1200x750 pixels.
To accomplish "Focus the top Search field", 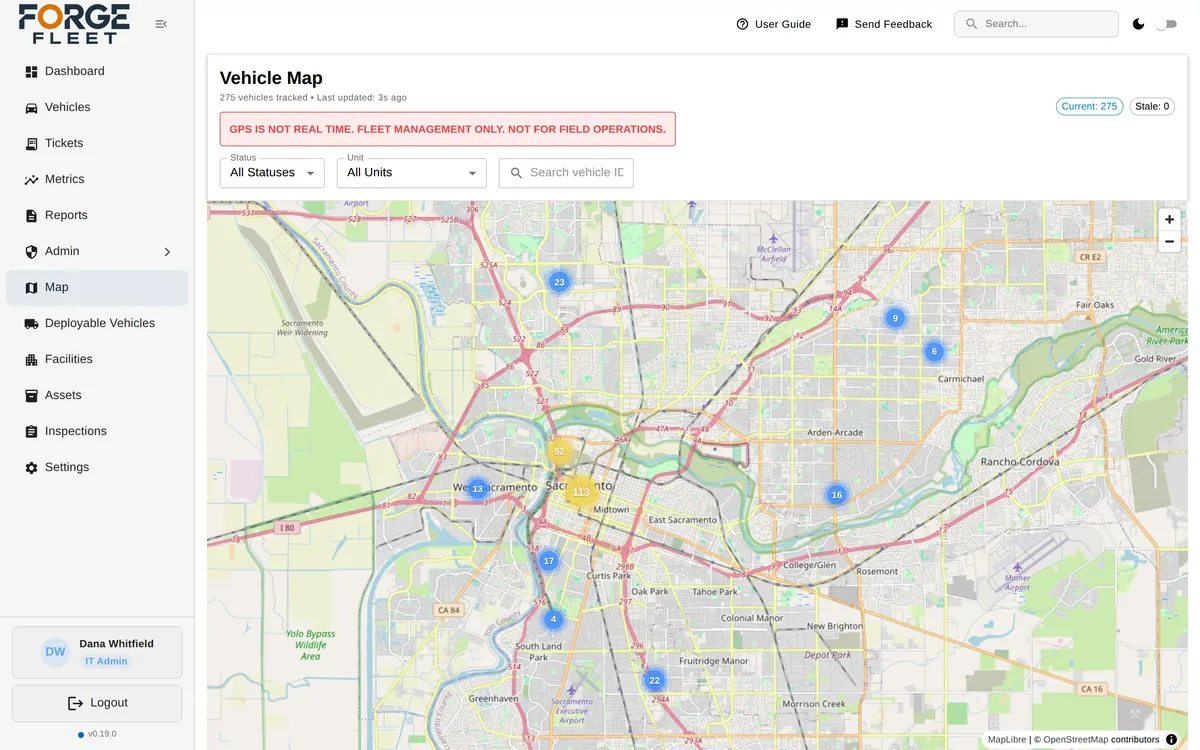I will click(1036, 24).
